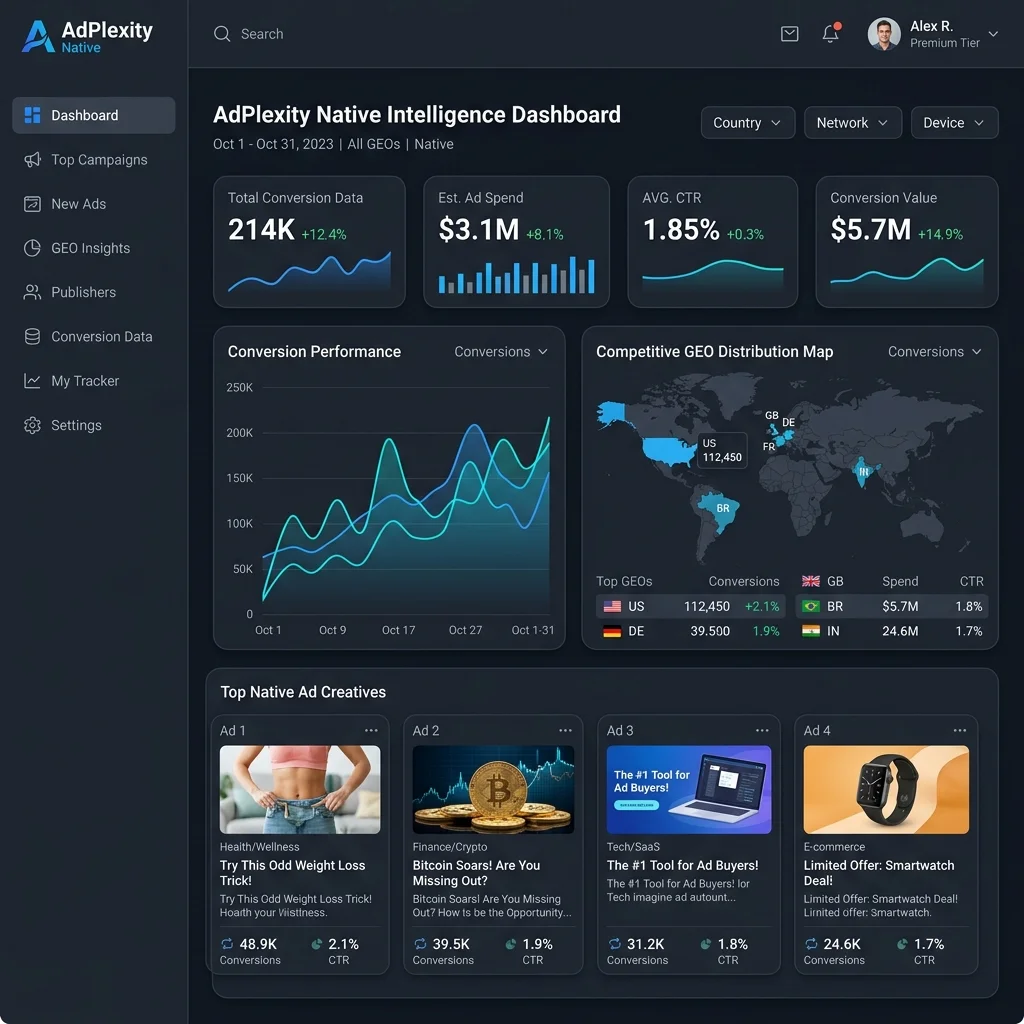Click the Settings gear icon
The height and width of the screenshot is (1024, 1024).
pos(32,425)
